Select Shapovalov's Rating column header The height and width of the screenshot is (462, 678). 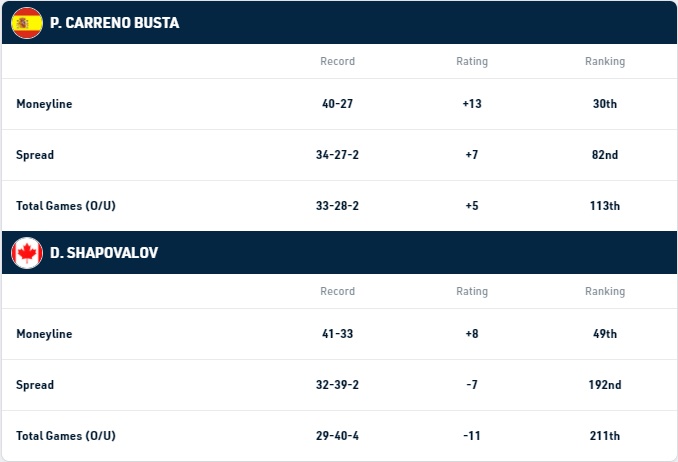(472, 292)
